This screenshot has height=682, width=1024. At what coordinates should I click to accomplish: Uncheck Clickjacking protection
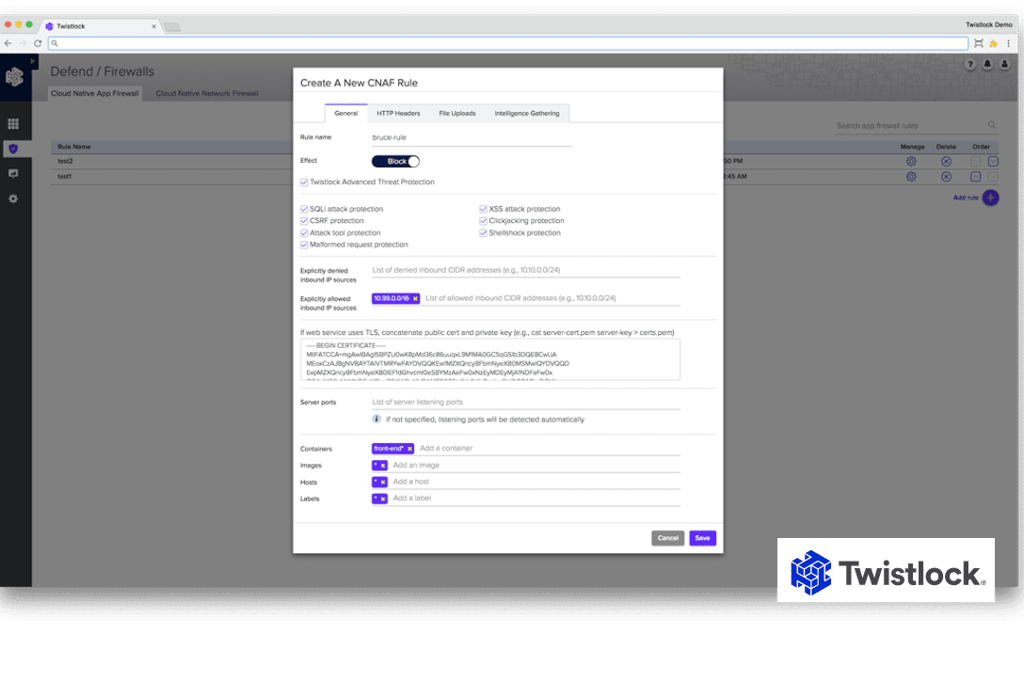click(483, 221)
